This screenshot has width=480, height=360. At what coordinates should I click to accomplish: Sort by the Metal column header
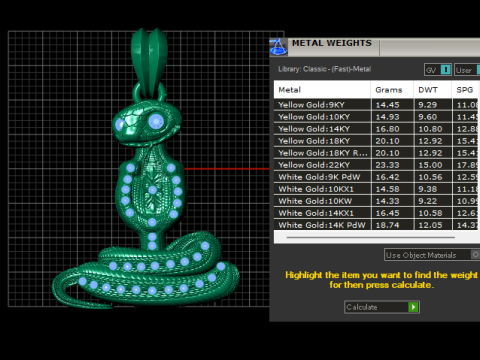[x=322, y=90]
